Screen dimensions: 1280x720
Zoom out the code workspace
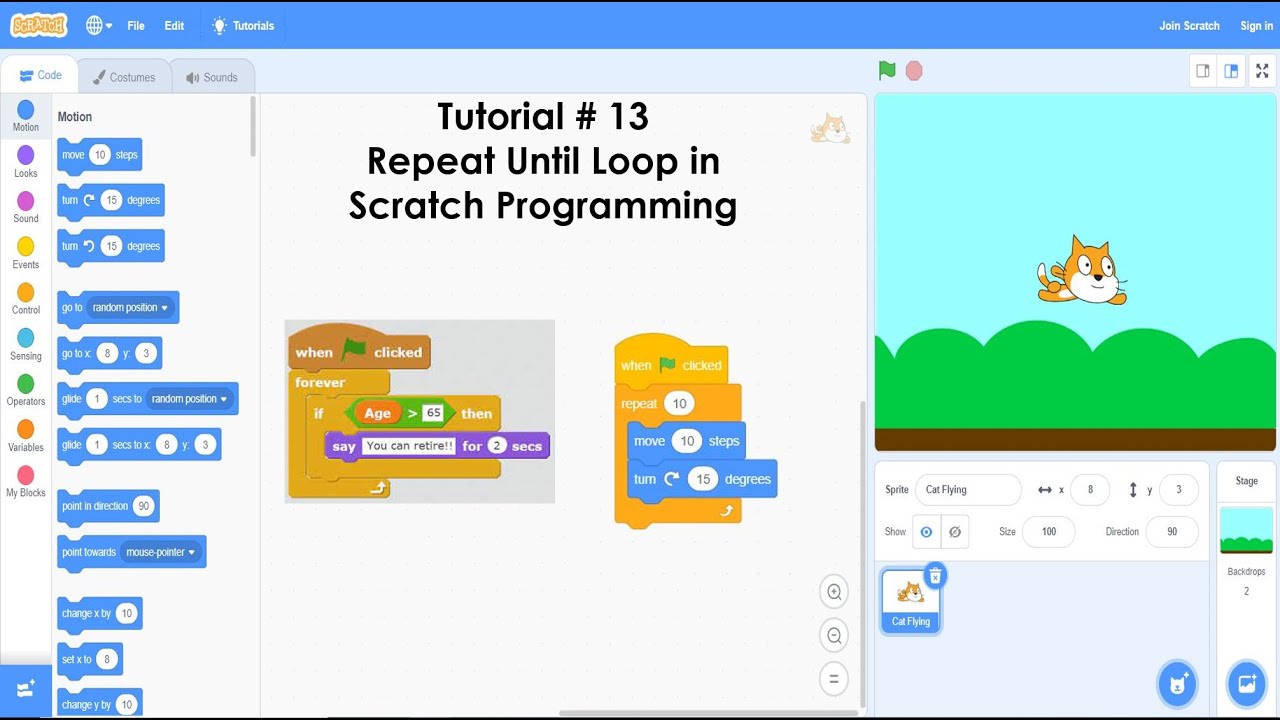tap(833, 635)
